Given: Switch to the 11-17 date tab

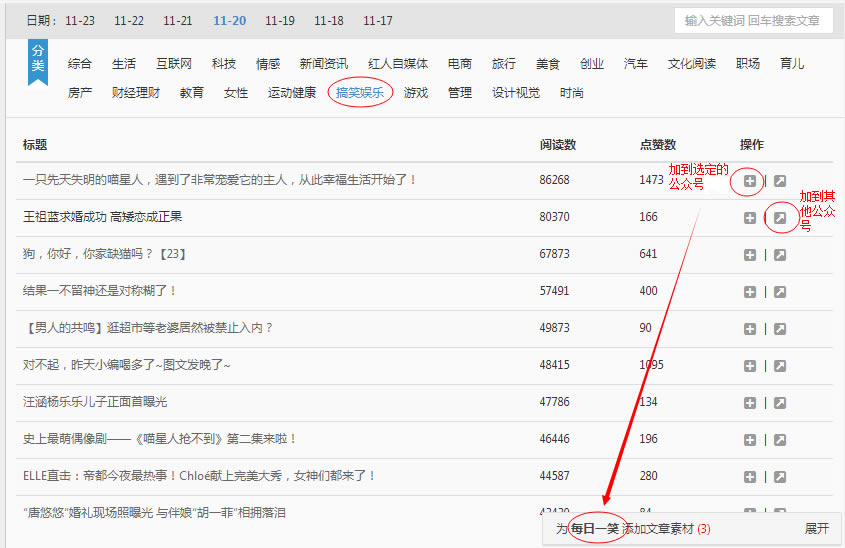Looking at the screenshot, I should coord(378,21).
